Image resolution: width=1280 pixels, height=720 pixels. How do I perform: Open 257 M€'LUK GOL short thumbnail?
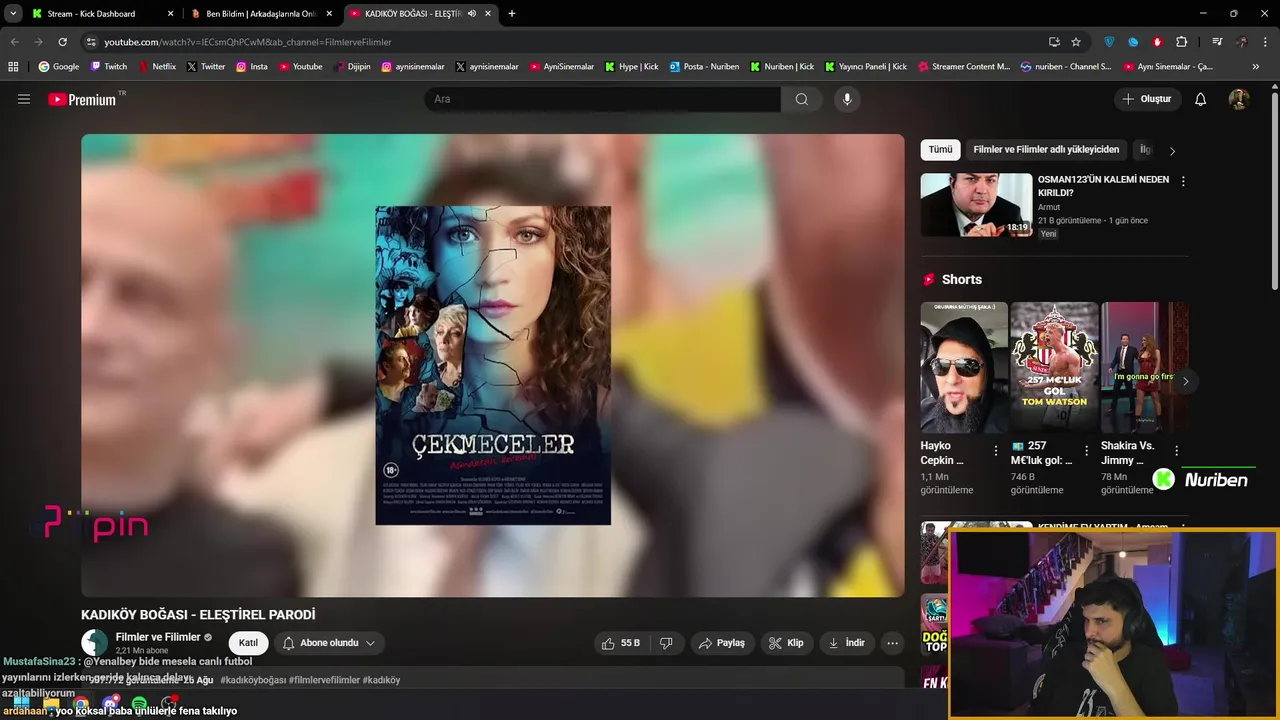click(1054, 367)
